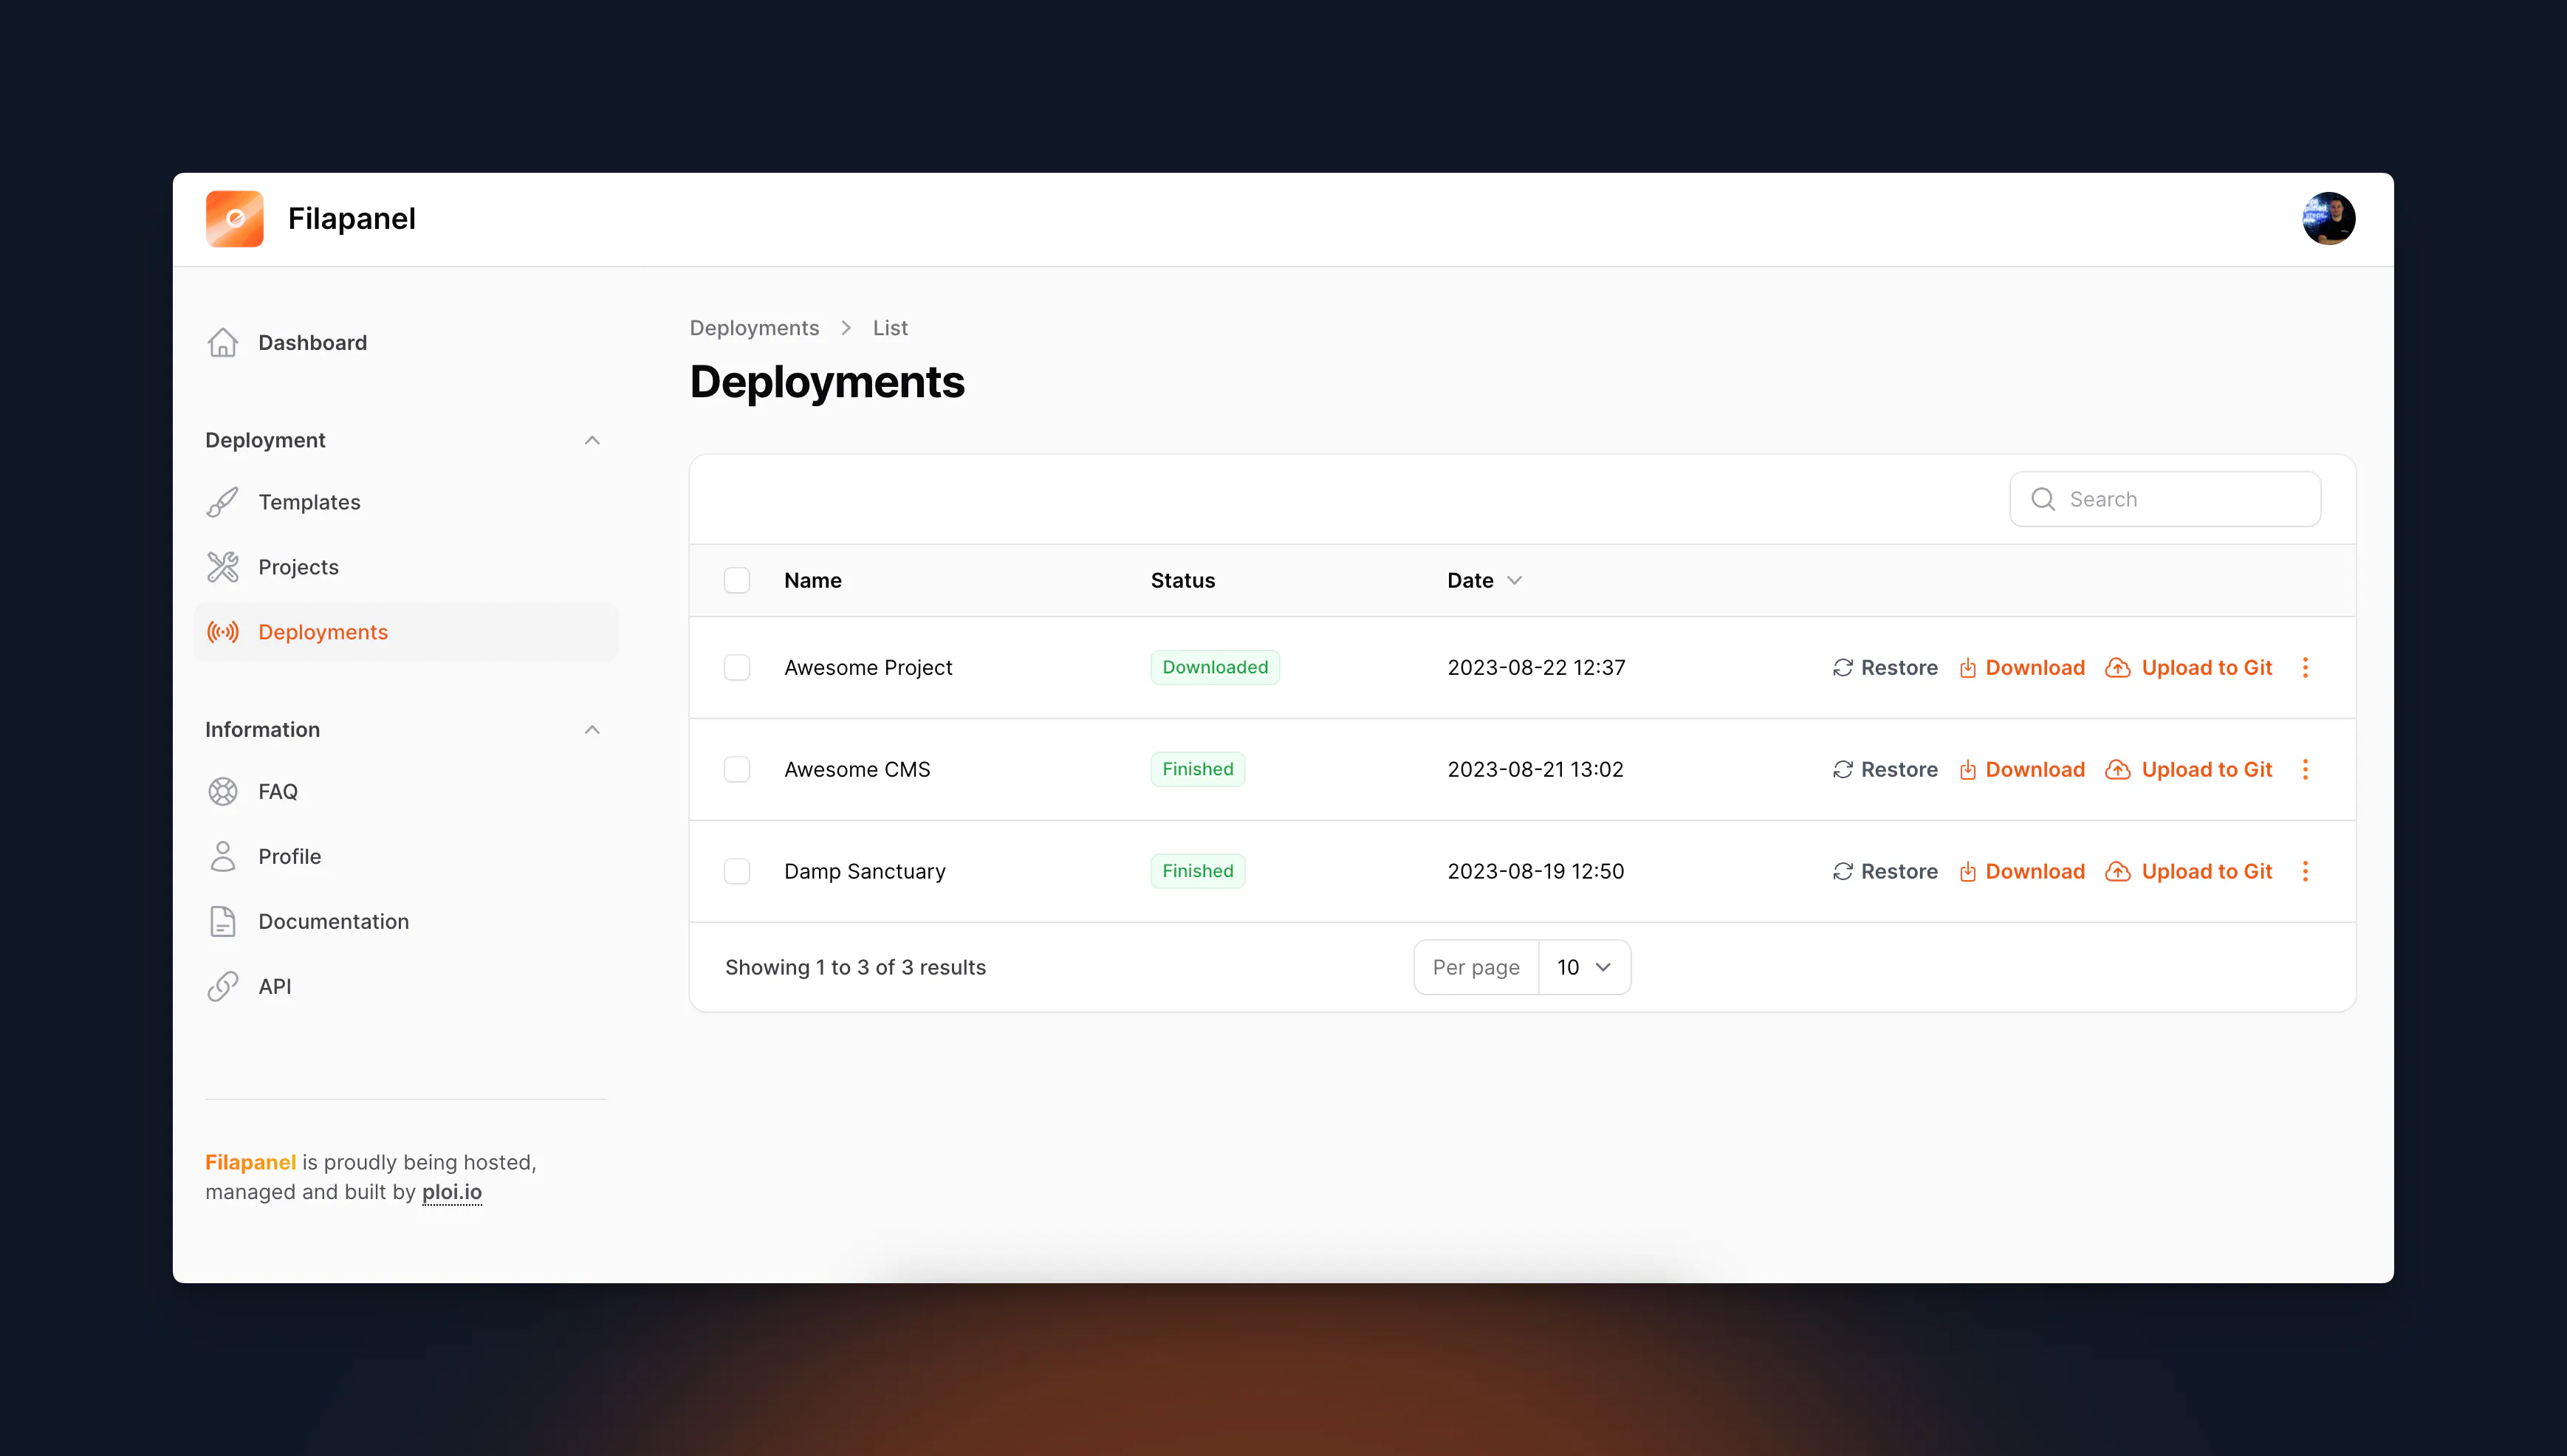Click the API link chain icon
Image resolution: width=2567 pixels, height=1456 pixels.
(x=223, y=986)
